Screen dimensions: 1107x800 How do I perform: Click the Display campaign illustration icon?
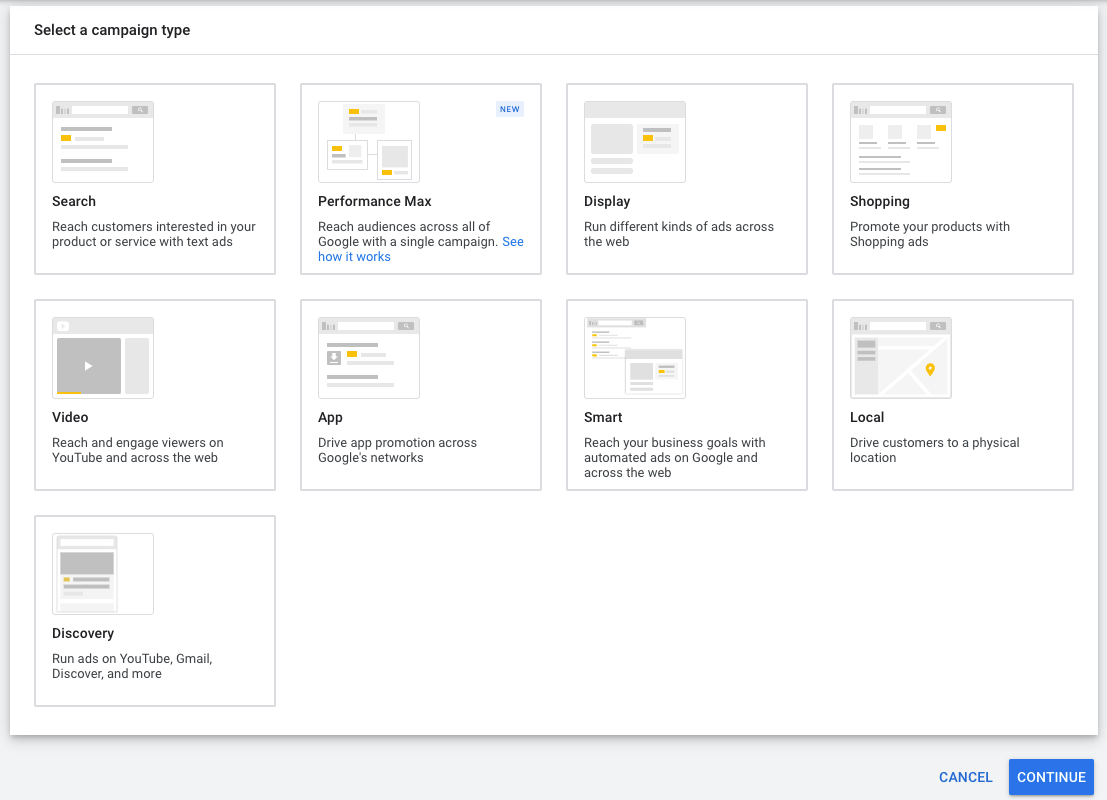click(x=635, y=142)
